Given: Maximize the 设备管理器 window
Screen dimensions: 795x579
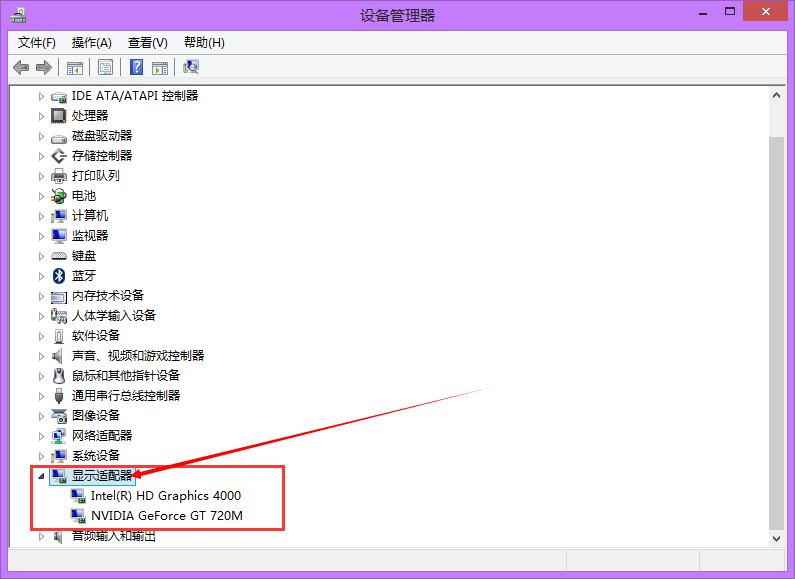Looking at the screenshot, I should tap(730, 12).
